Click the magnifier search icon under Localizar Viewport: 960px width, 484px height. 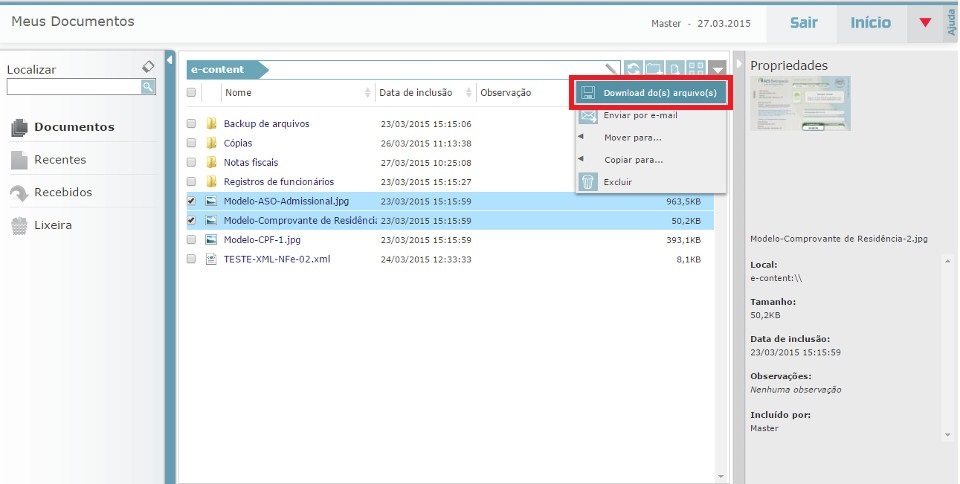click(x=148, y=87)
